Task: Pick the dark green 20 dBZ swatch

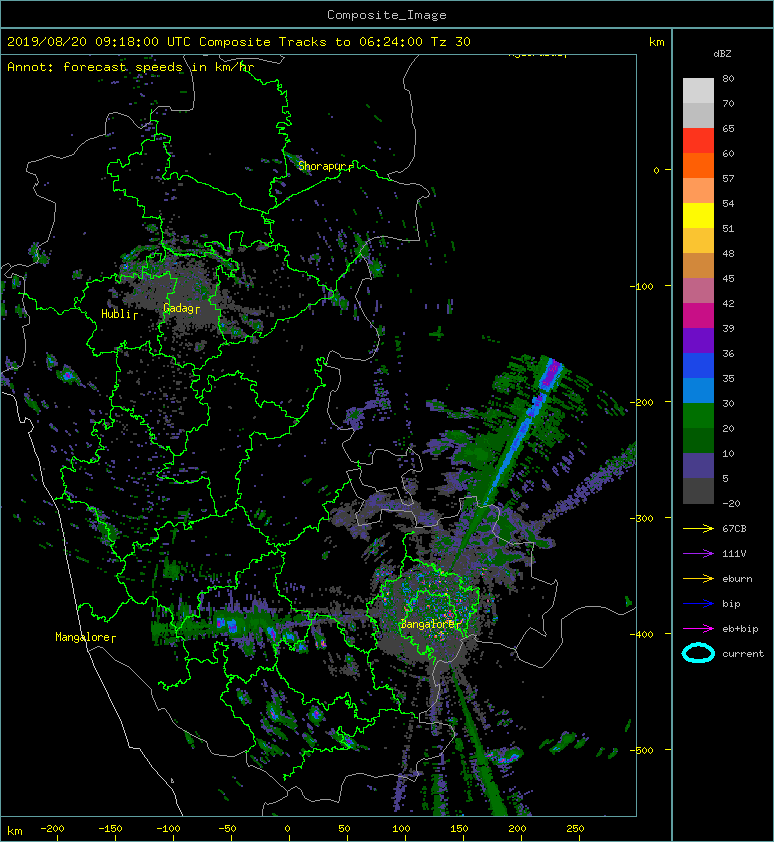Action: click(x=698, y=440)
